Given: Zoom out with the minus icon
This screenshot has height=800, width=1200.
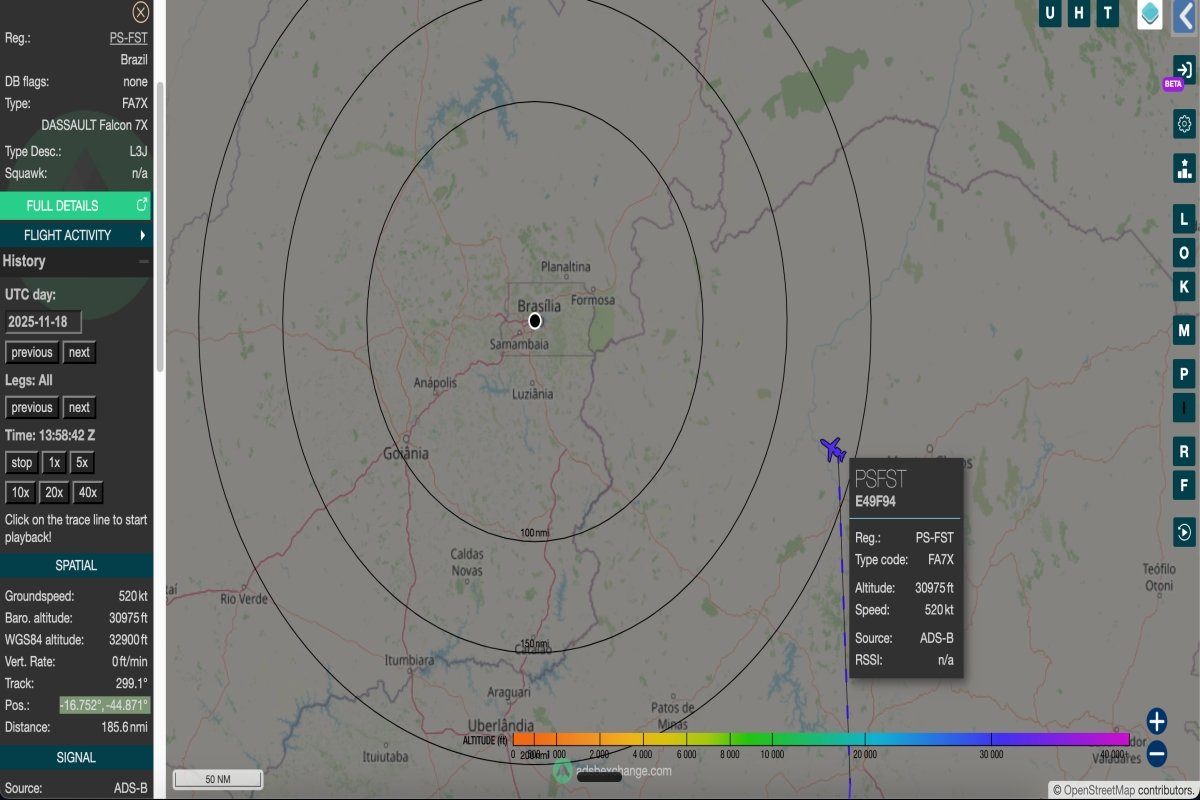Looking at the screenshot, I should click(x=1157, y=753).
